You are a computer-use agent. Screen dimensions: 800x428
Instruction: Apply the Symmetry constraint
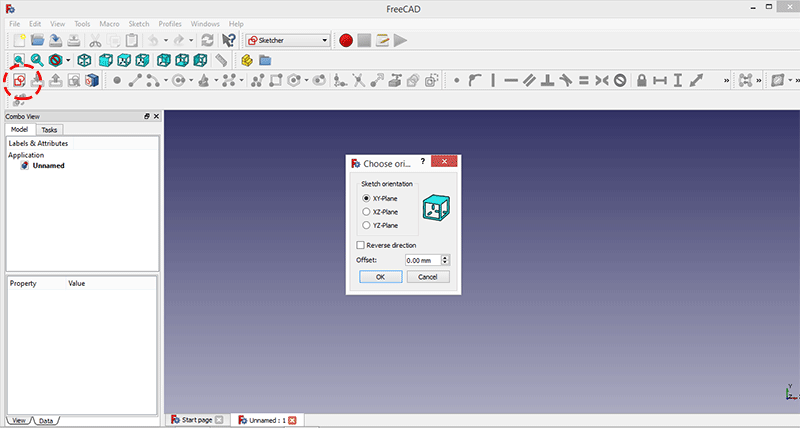(602, 80)
